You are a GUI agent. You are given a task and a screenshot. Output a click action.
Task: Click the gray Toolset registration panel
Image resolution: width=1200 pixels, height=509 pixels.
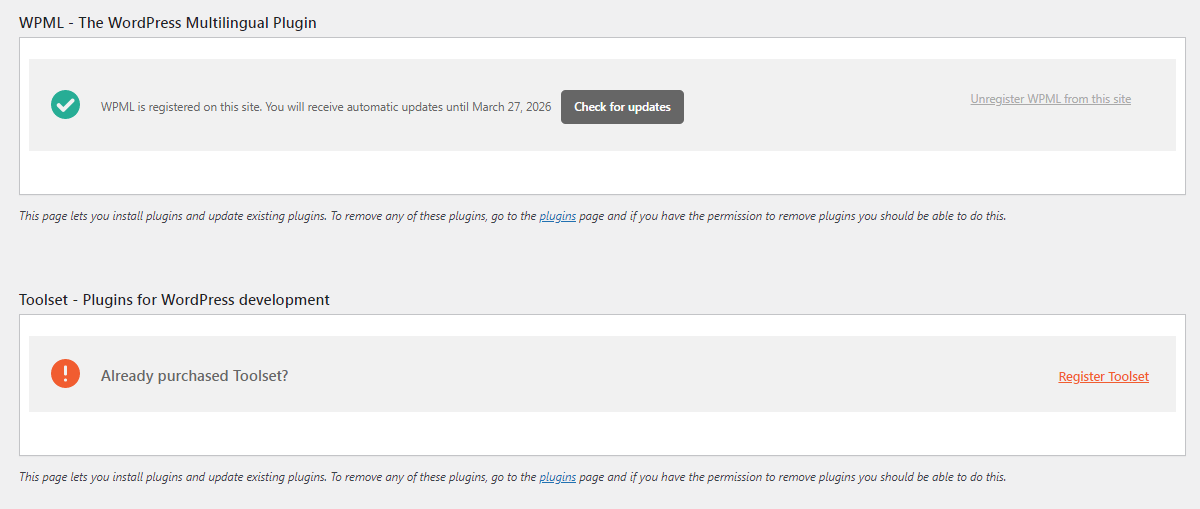pos(602,374)
